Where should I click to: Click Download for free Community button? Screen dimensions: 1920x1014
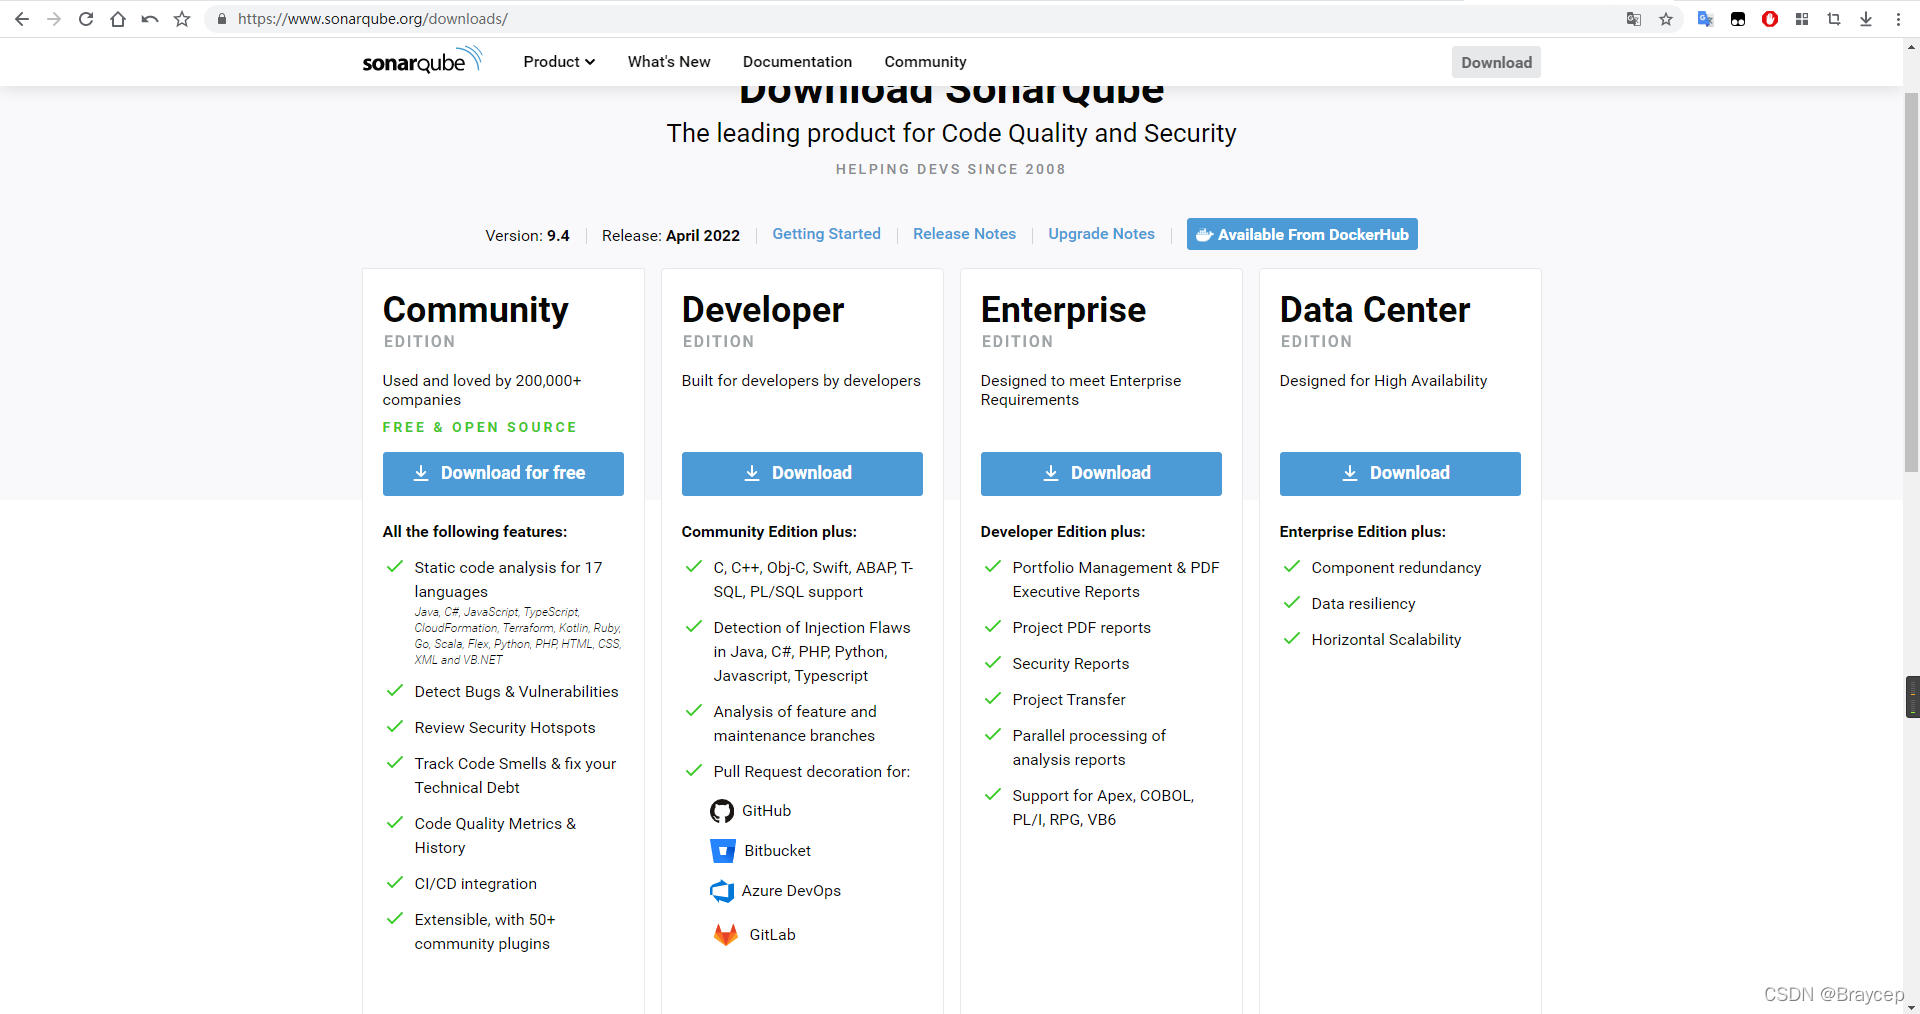pos(503,473)
